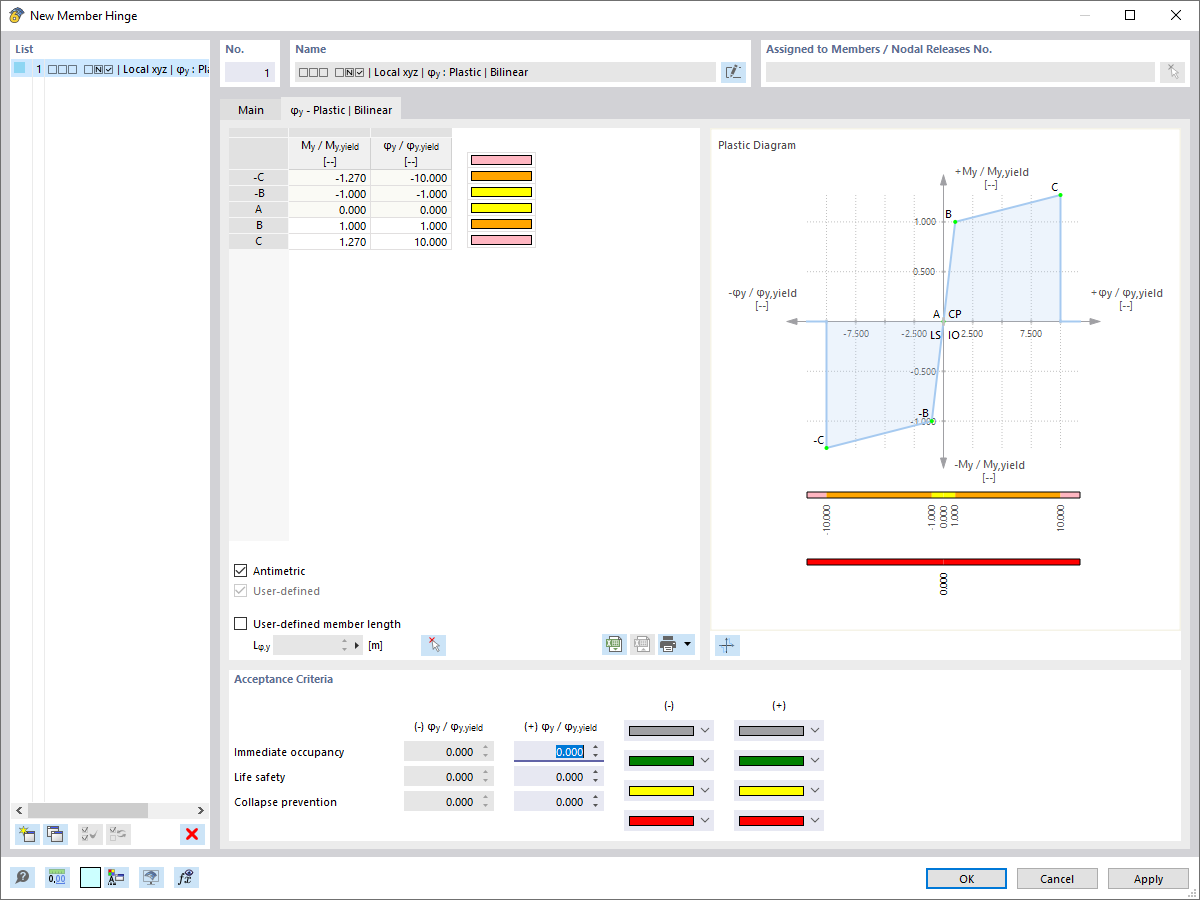This screenshot has width=1200, height=900.
Task: Click the edit name icon next to Name field
Action: pyautogui.click(x=733, y=72)
